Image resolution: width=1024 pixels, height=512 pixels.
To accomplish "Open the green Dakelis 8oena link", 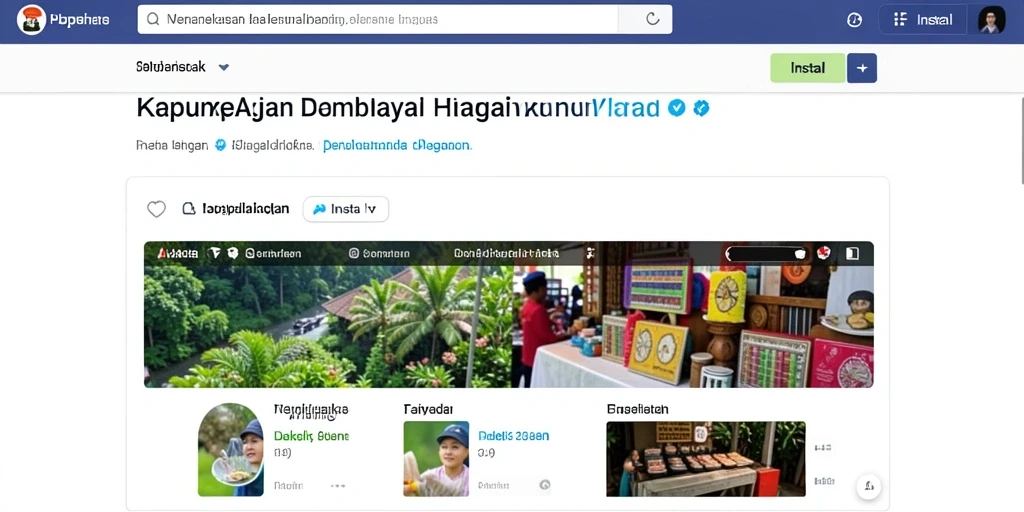I will pos(311,436).
